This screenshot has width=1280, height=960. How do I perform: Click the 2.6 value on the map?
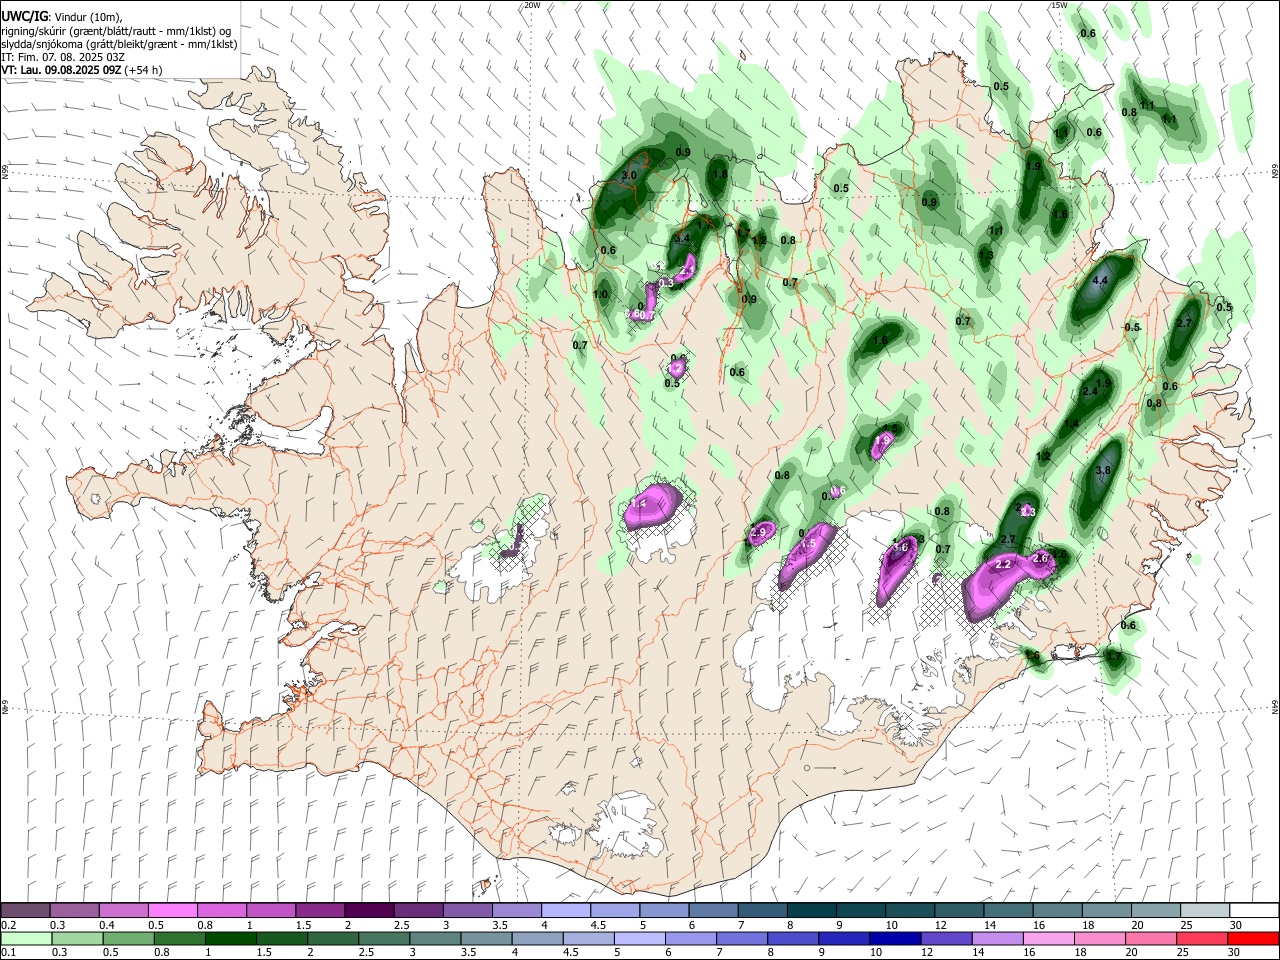pos(1040,558)
